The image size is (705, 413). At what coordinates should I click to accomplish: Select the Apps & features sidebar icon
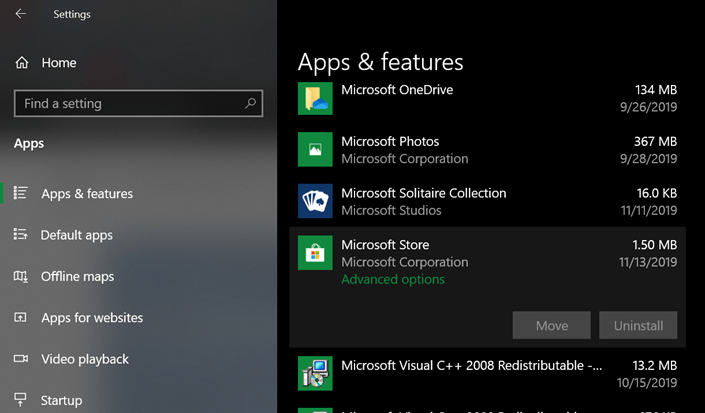click(x=21, y=193)
